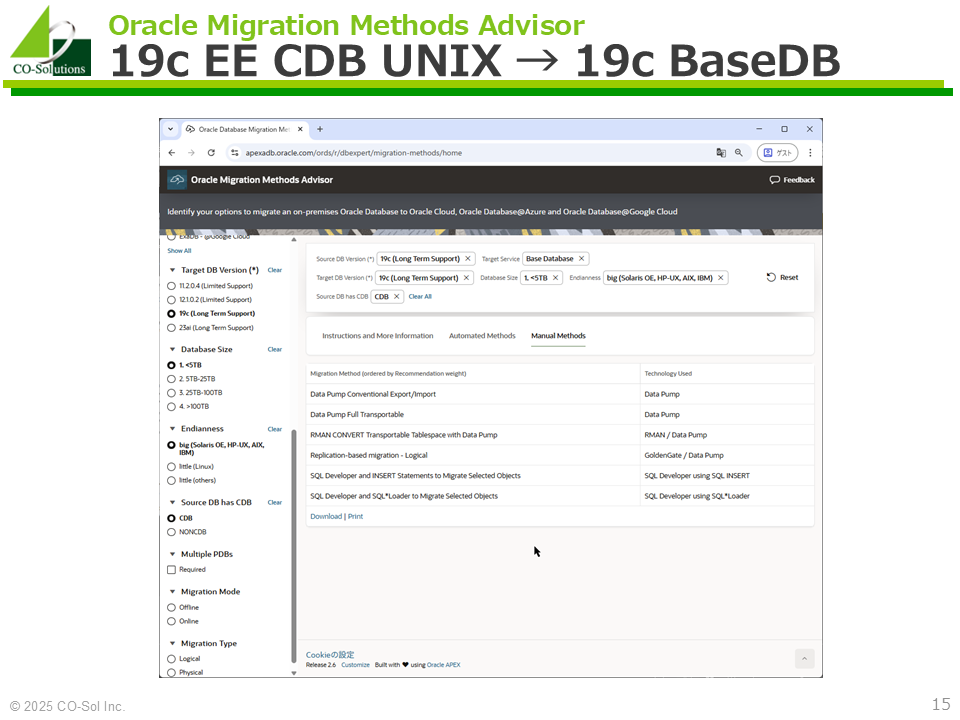Collapse the Multiple PDBs section
The width and height of the screenshot is (960, 720).
pyautogui.click(x=172, y=555)
